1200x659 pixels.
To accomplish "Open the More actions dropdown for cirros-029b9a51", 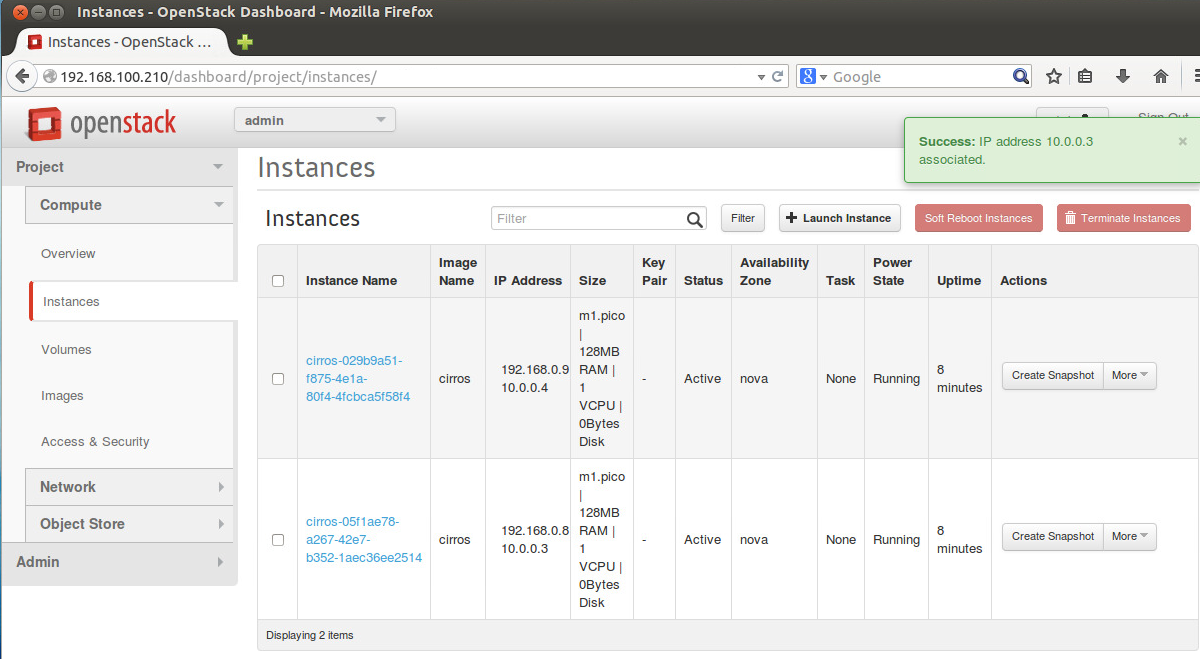I will coord(1129,375).
